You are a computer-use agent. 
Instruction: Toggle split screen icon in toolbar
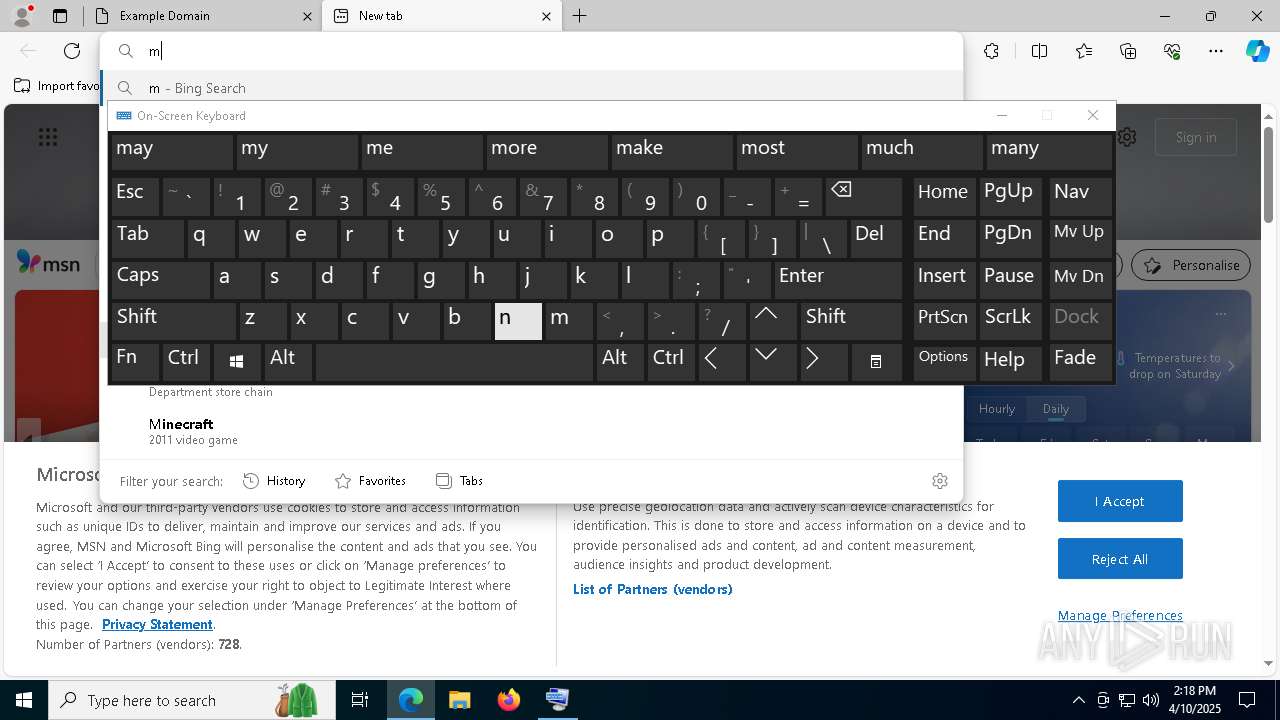pyautogui.click(x=1039, y=51)
